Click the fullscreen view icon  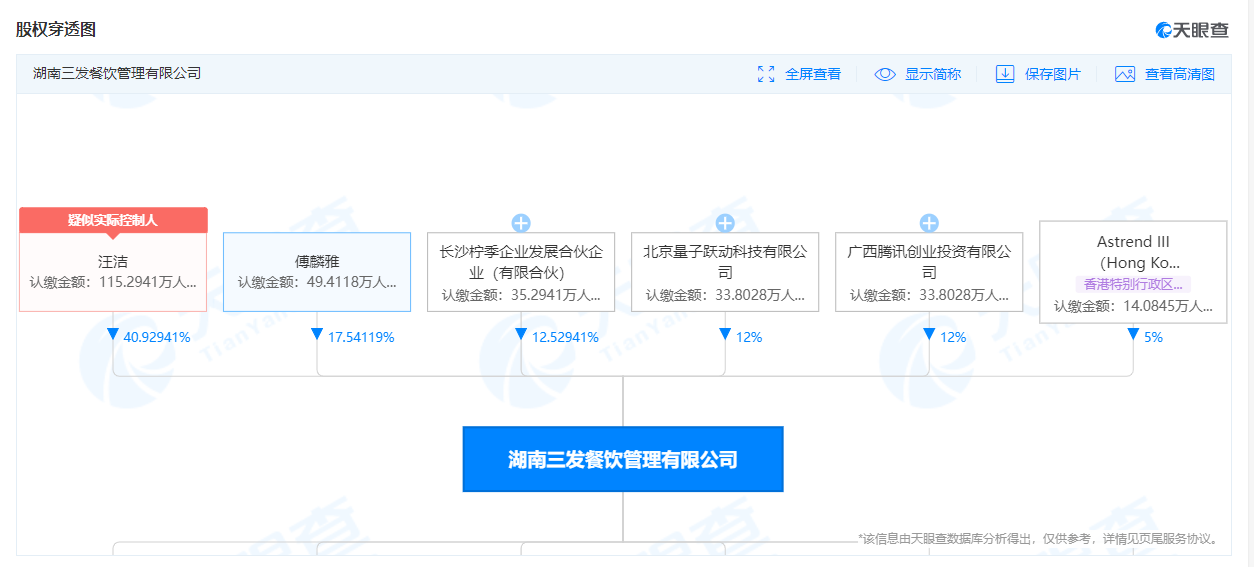(x=767, y=74)
